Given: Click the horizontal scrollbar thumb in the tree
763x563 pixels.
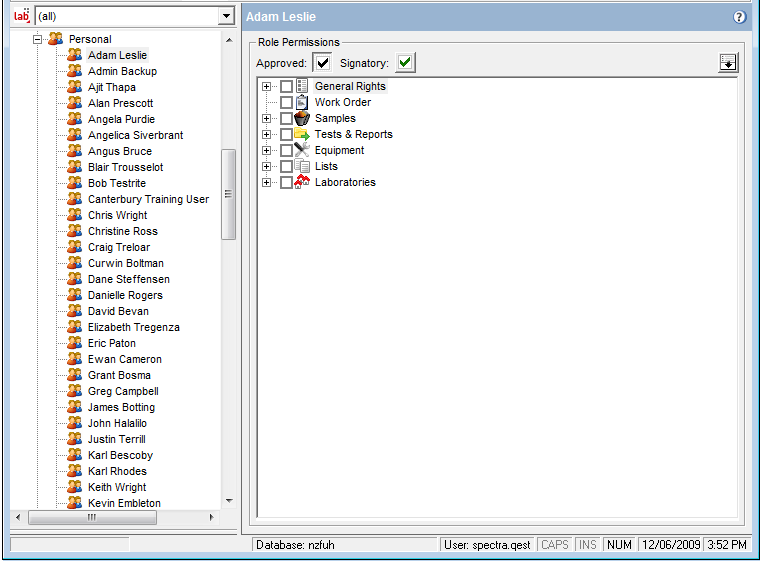Looking at the screenshot, I should 92,518.
